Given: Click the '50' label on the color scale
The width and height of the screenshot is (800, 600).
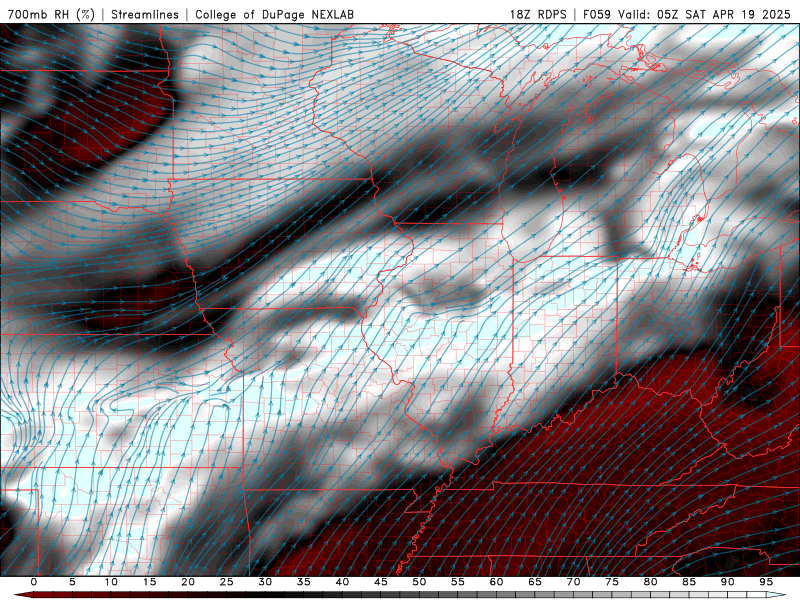Looking at the screenshot, I should 419,582.
